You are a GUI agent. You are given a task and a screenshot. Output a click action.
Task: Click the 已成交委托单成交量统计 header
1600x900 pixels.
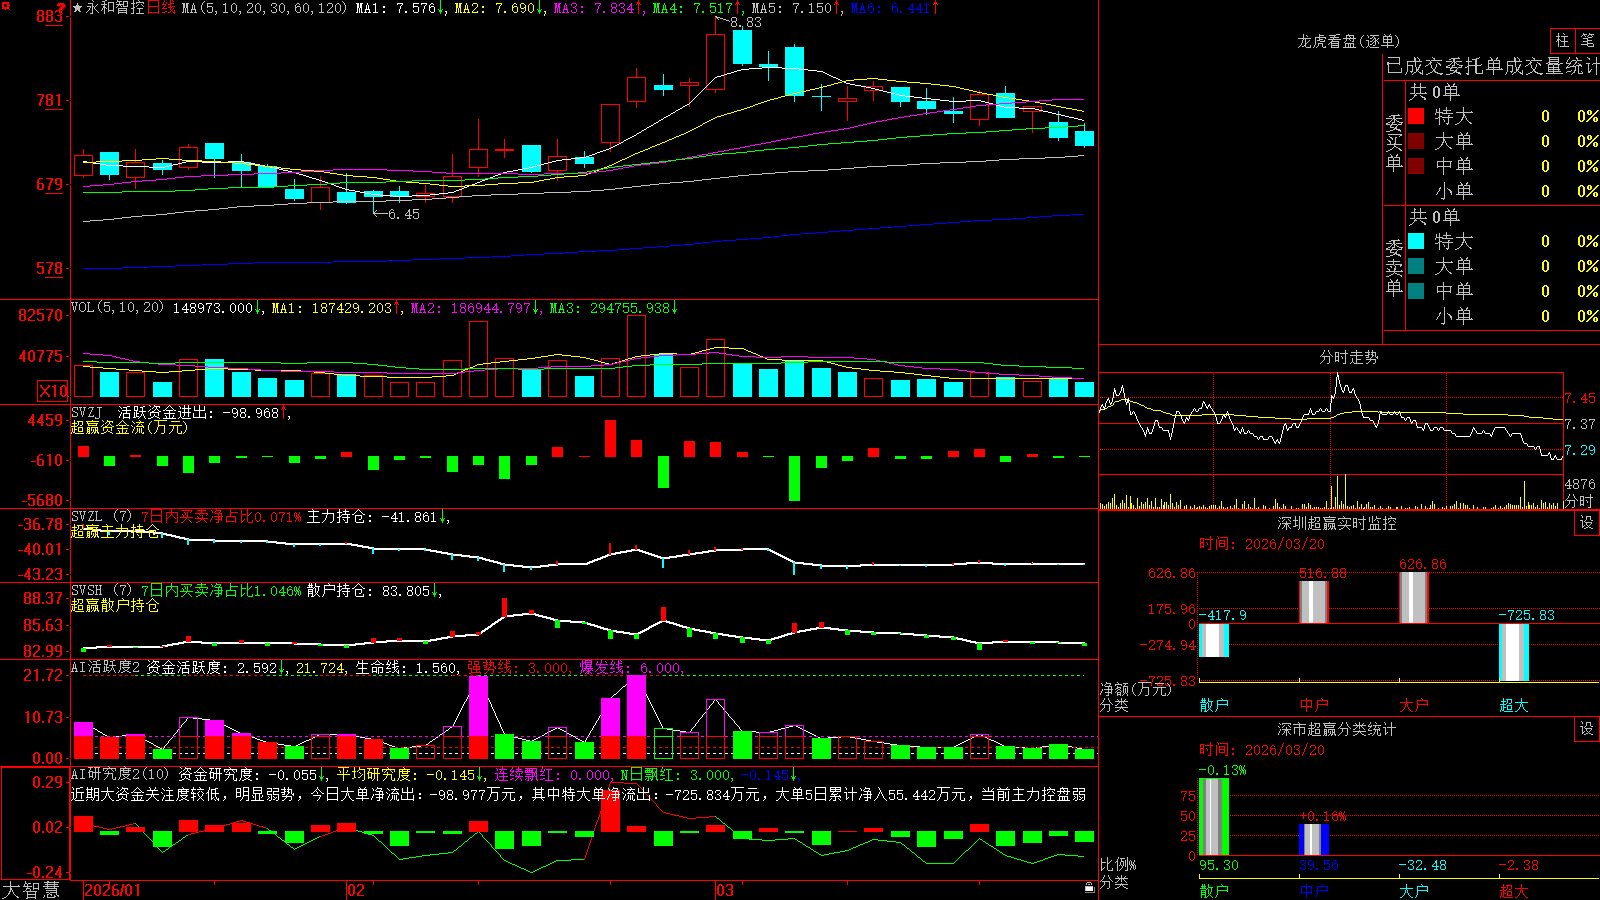[1492, 67]
